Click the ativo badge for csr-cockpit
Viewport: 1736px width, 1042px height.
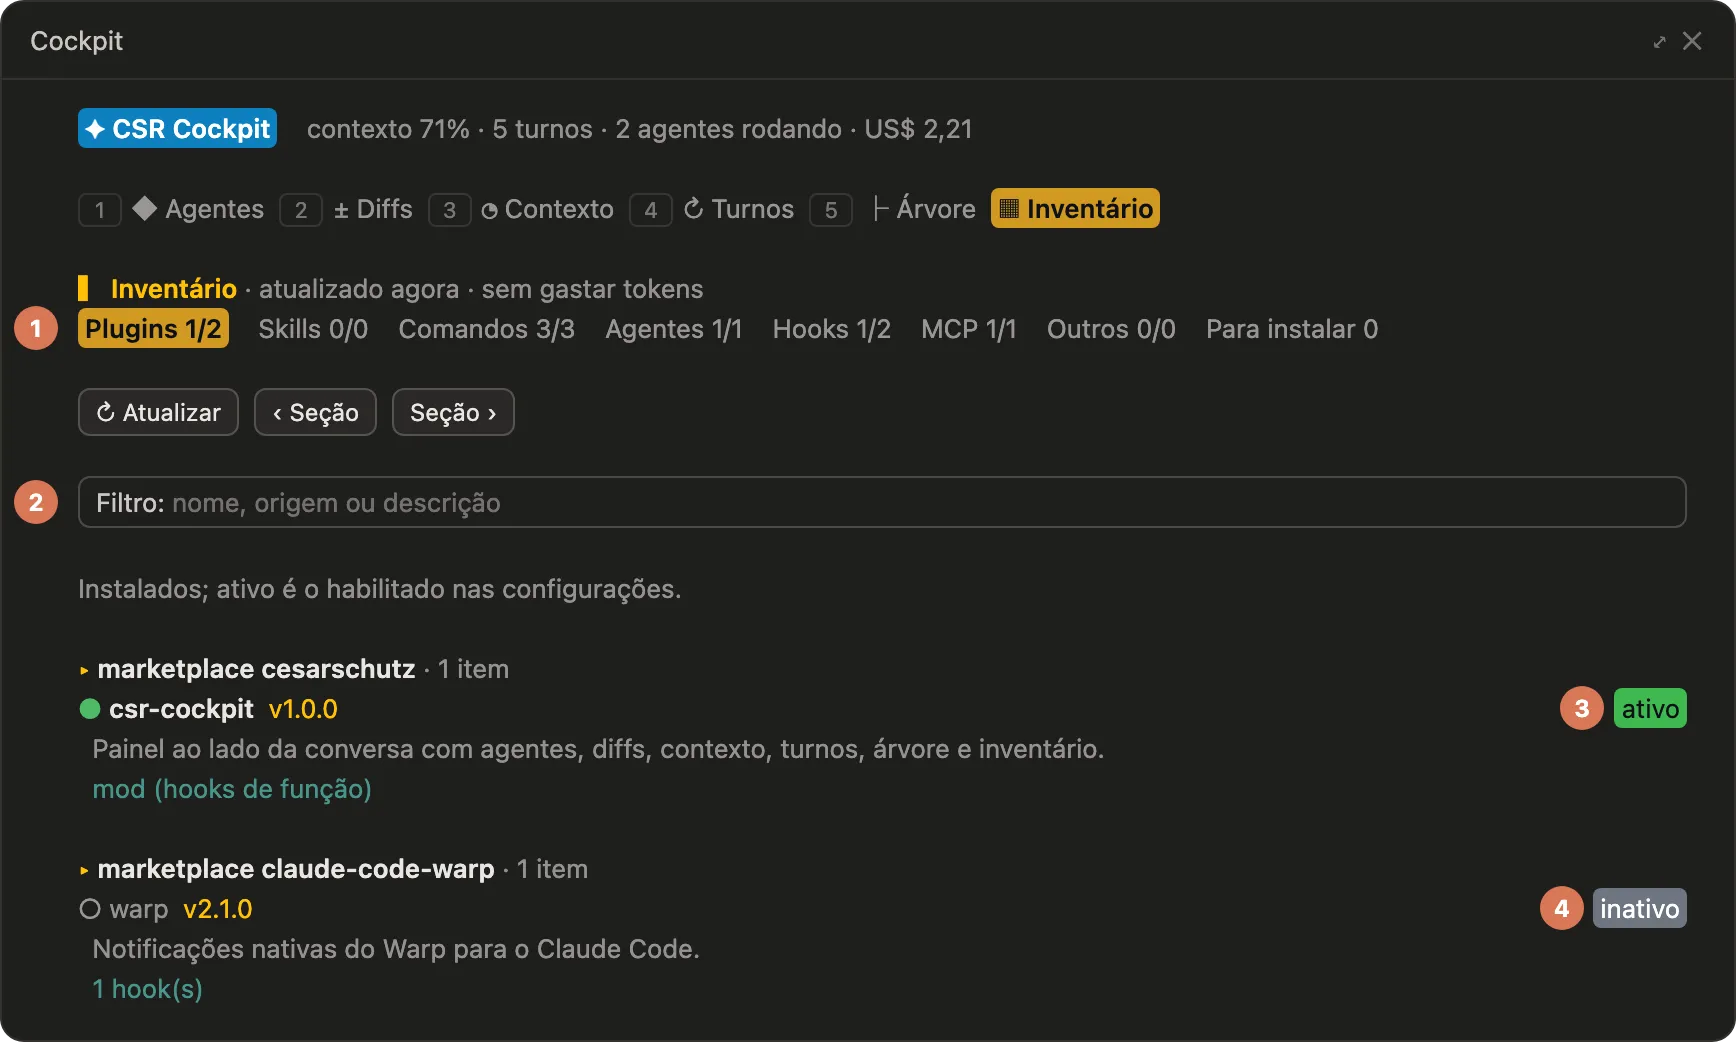tap(1650, 709)
